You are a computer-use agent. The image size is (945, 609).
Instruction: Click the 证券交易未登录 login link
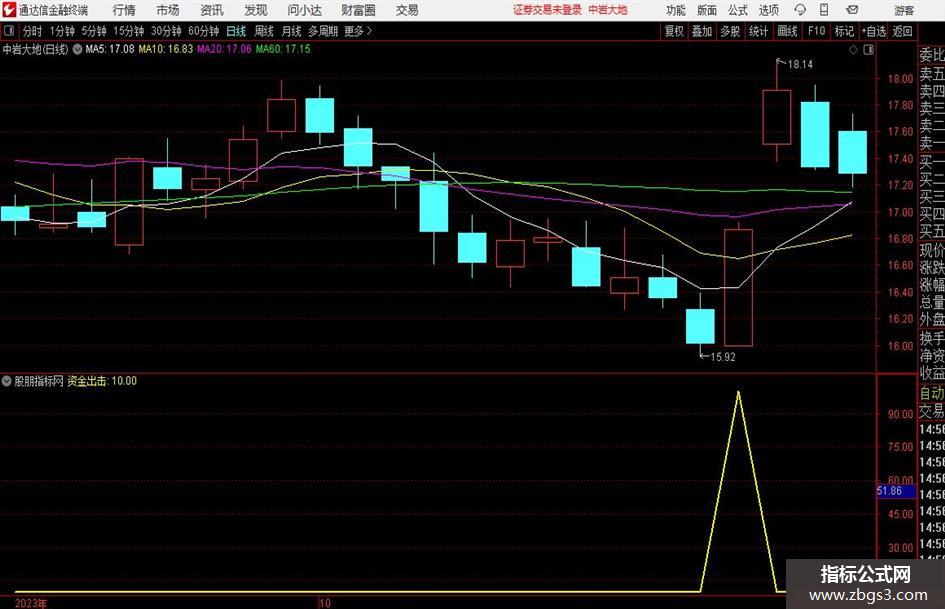coord(547,10)
